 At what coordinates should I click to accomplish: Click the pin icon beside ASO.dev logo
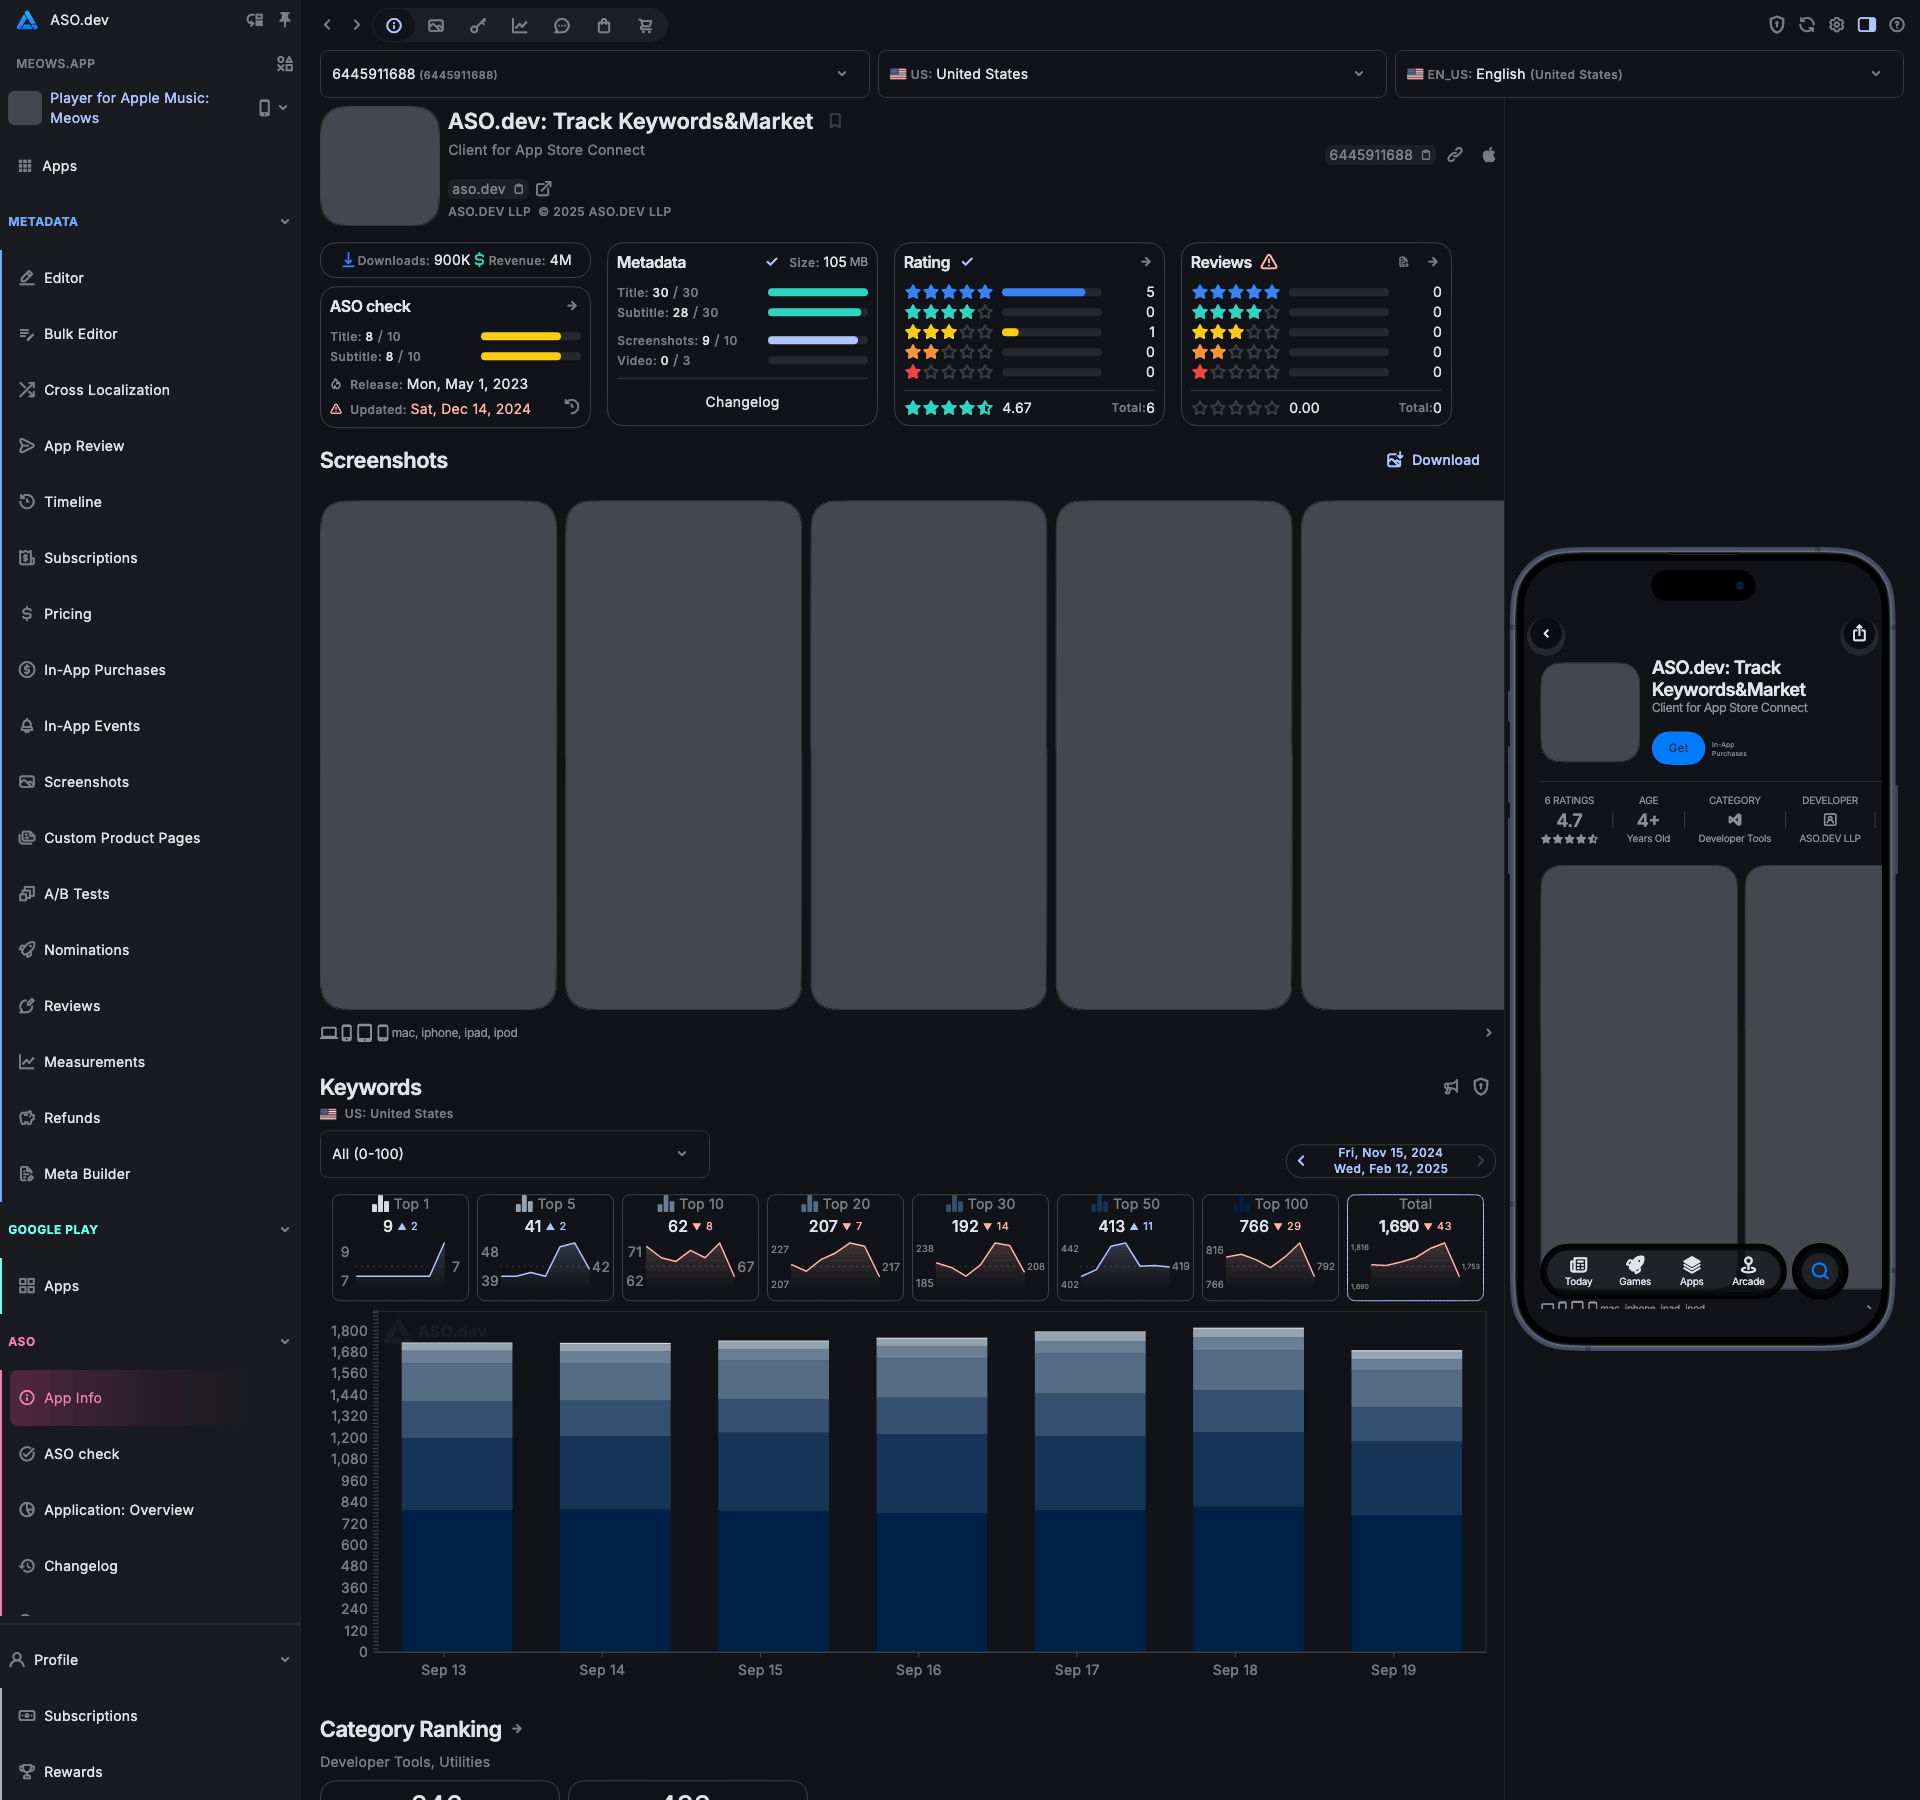point(285,20)
